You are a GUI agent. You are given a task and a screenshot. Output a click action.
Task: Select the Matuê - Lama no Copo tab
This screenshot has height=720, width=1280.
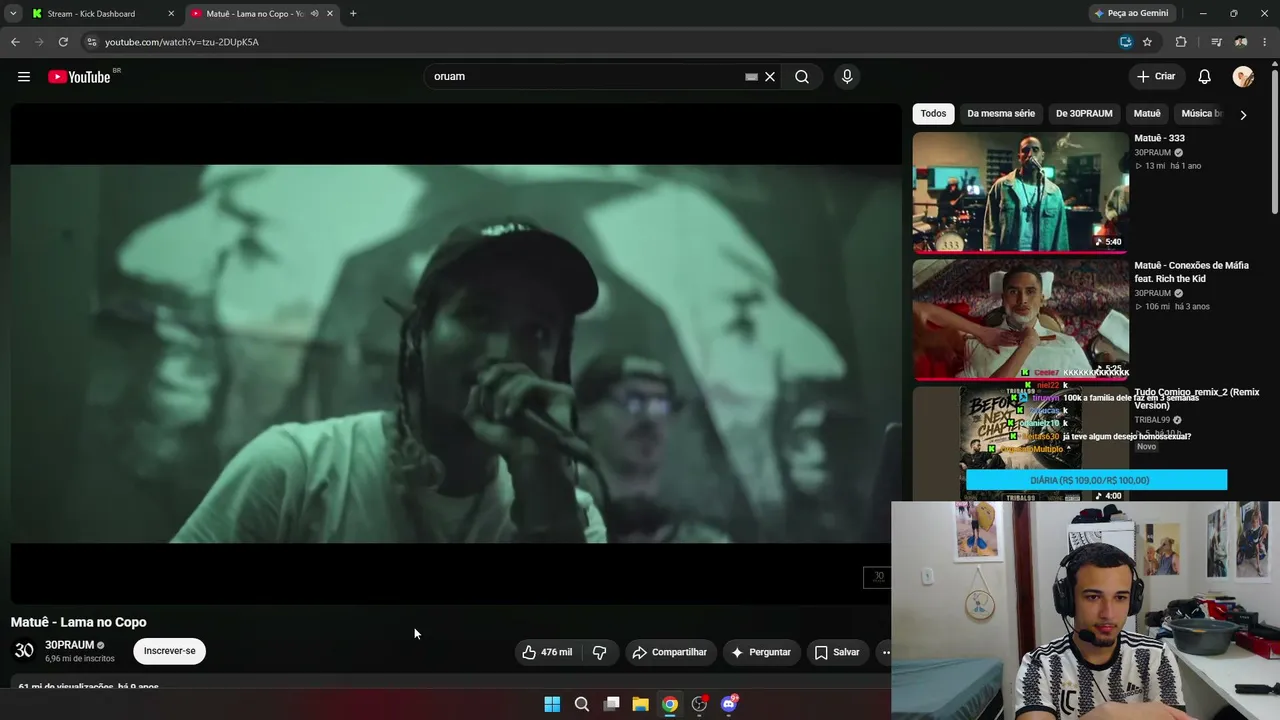pos(263,14)
